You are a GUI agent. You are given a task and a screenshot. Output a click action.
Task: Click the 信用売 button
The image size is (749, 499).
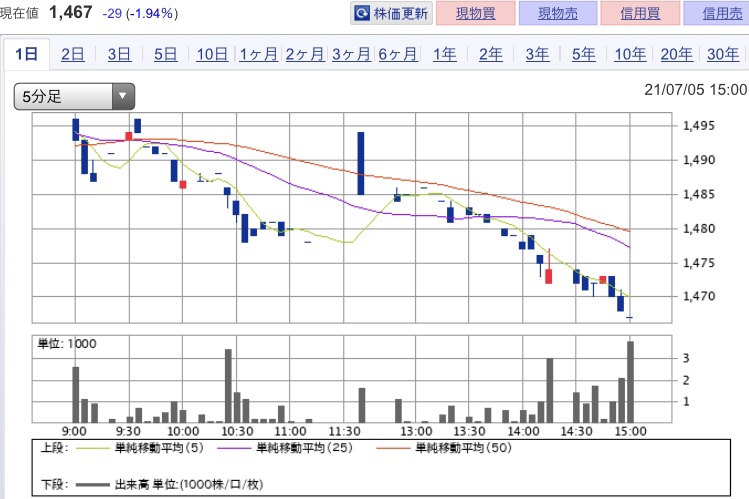(719, 13)
